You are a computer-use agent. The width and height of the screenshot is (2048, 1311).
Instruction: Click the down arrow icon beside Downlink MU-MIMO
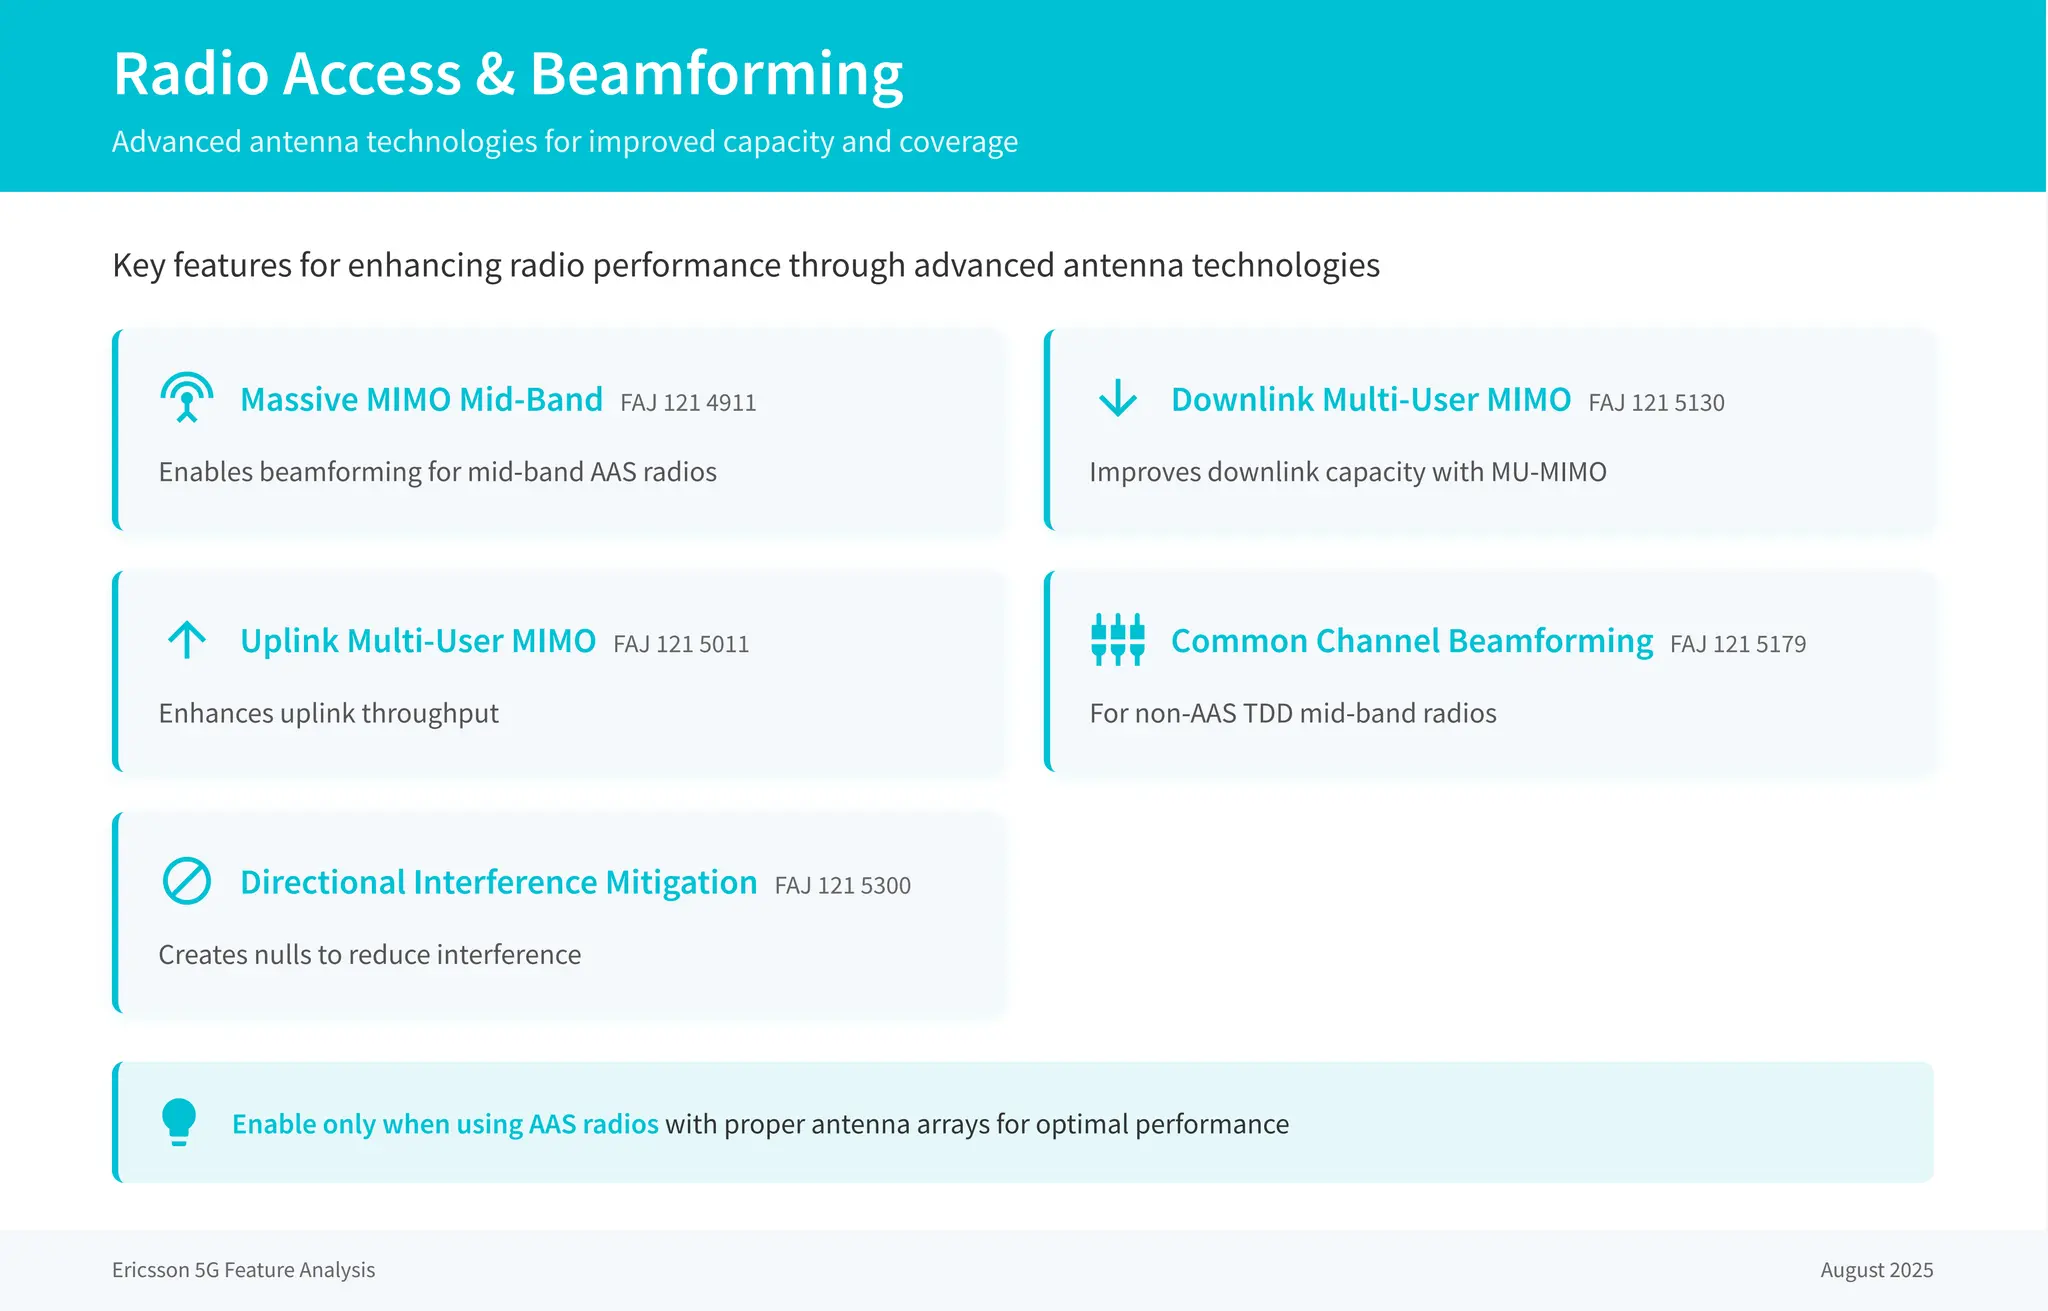1117,398
